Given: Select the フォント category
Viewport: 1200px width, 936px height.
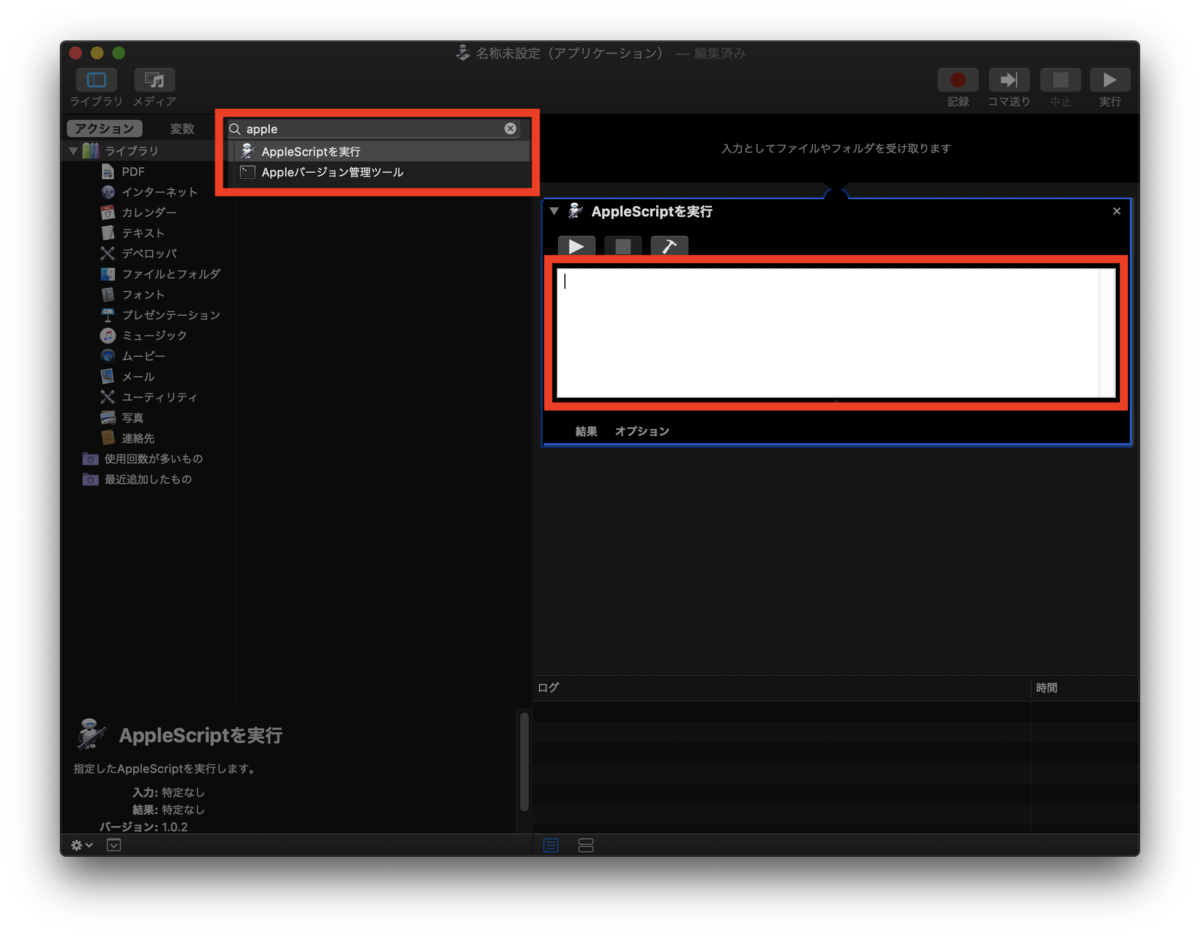Looking at the screenshot, I should pyautogui.click(x=133, y=294).
